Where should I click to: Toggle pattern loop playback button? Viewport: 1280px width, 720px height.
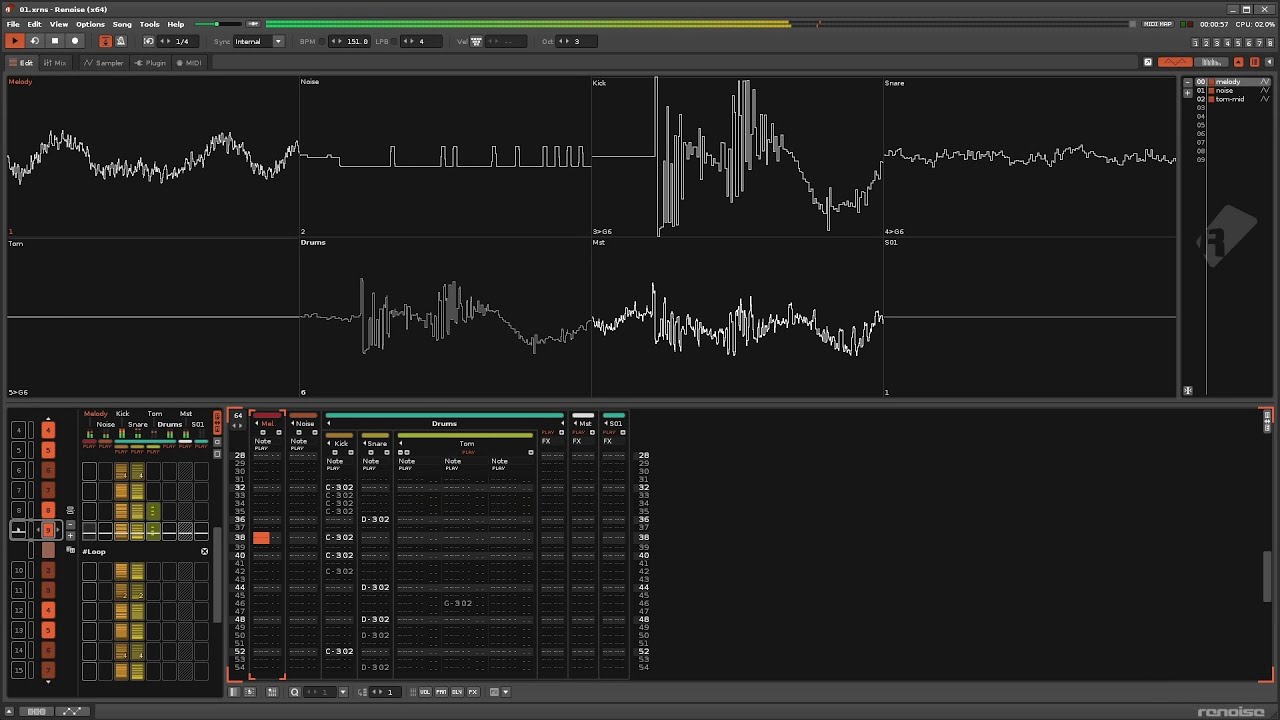34,41
